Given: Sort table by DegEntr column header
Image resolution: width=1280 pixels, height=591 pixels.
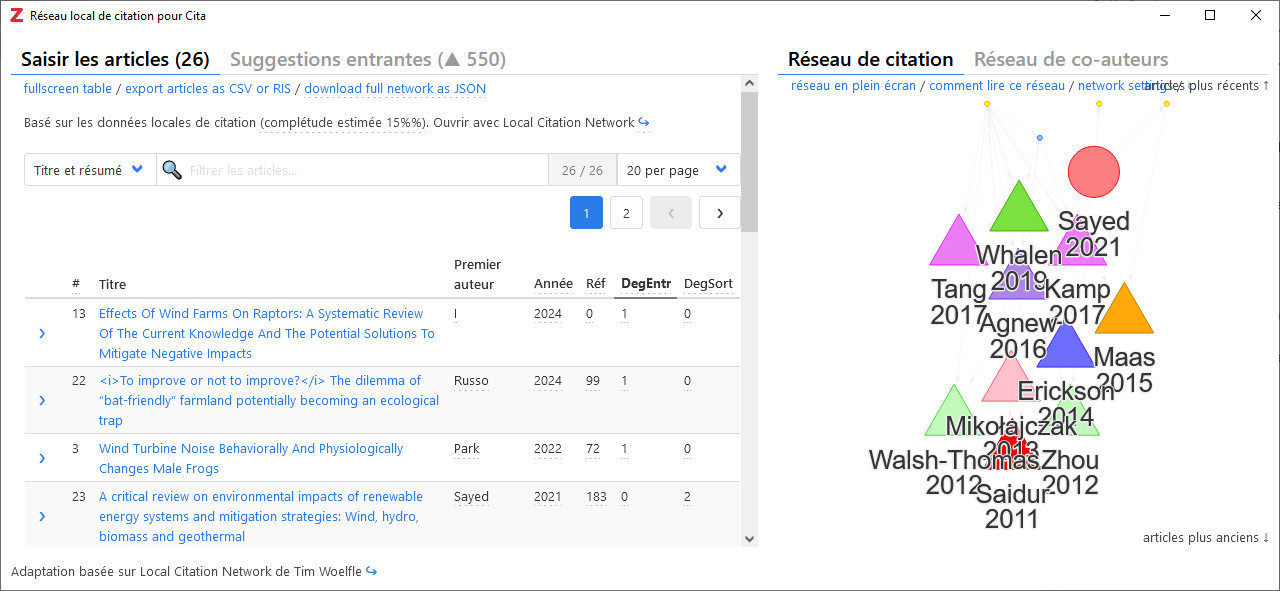Looking at the screenshot, I should pyautogui.click(x=645, y=284).
